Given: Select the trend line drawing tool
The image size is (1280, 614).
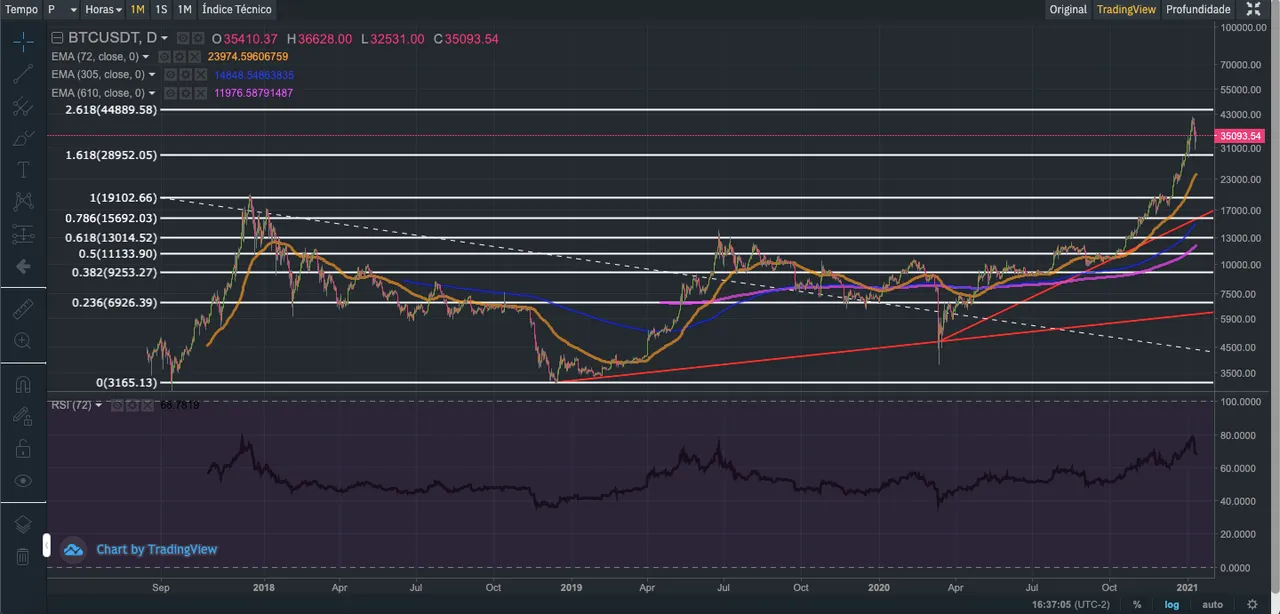Looking at the screenshot, I should 23,74.
